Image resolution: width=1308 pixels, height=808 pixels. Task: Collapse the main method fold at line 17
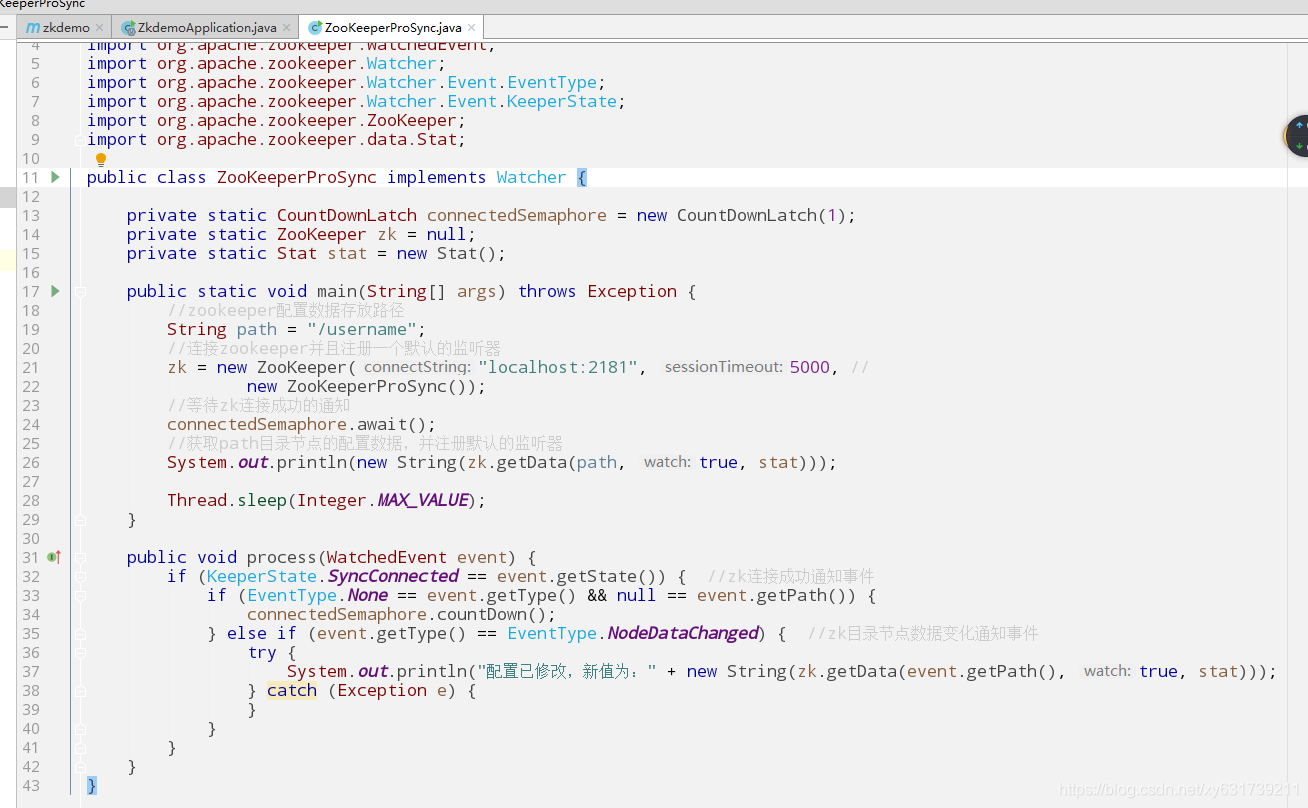click(x=80, y=292)
